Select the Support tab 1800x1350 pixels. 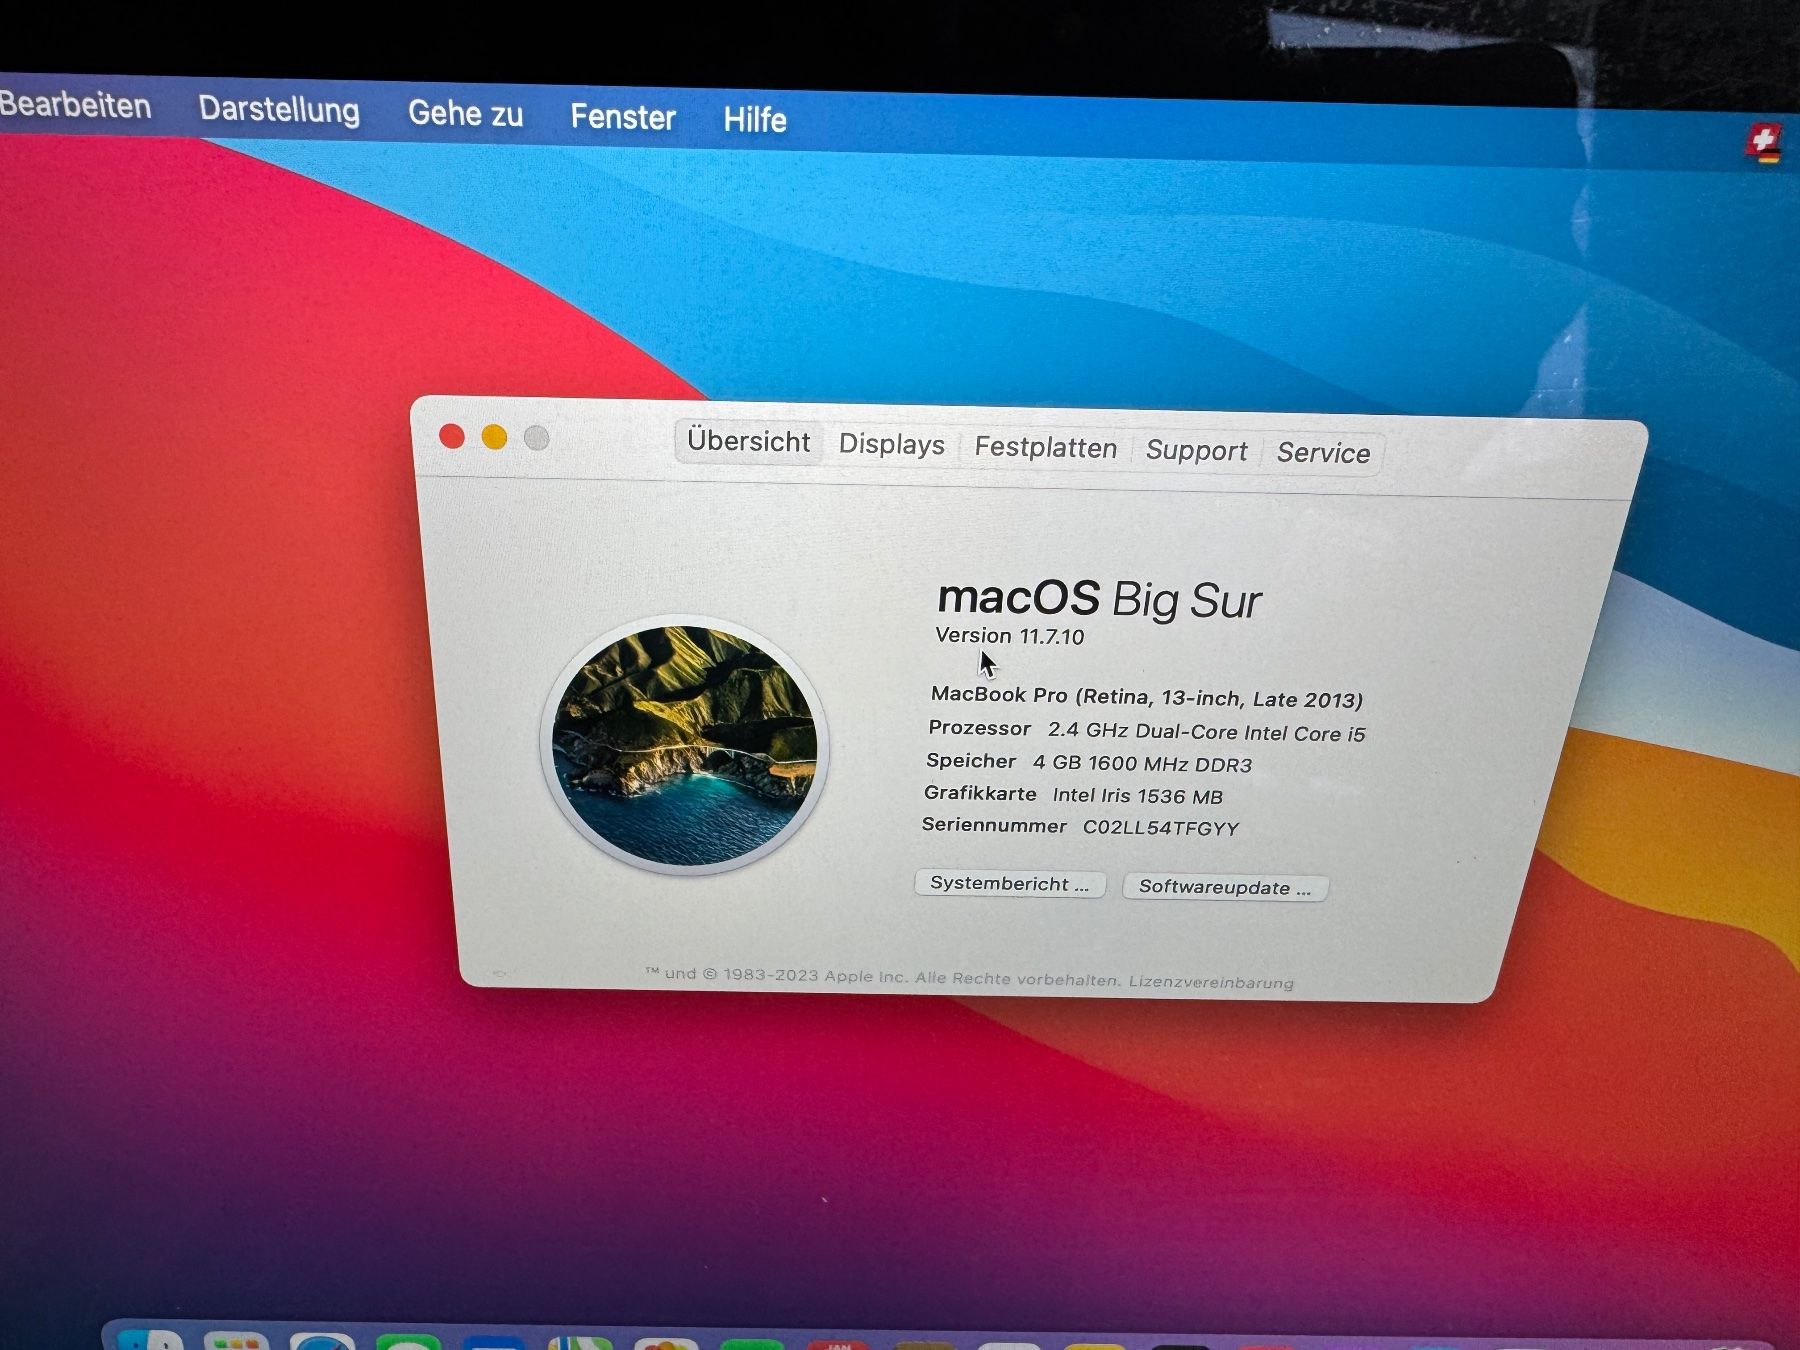(1197, 451)
